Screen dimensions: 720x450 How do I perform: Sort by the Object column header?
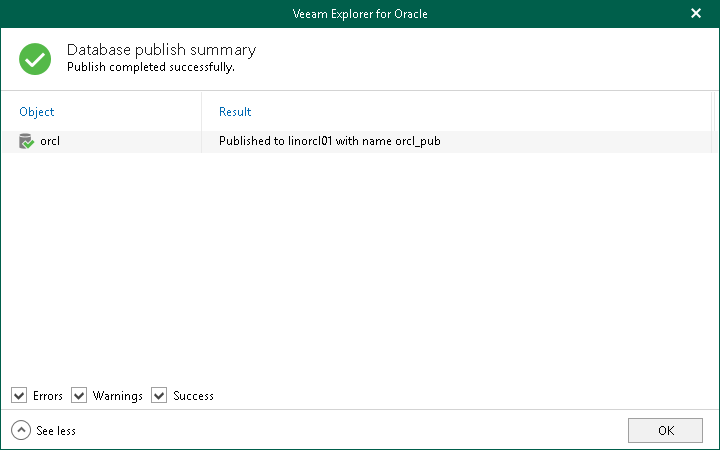37,112
